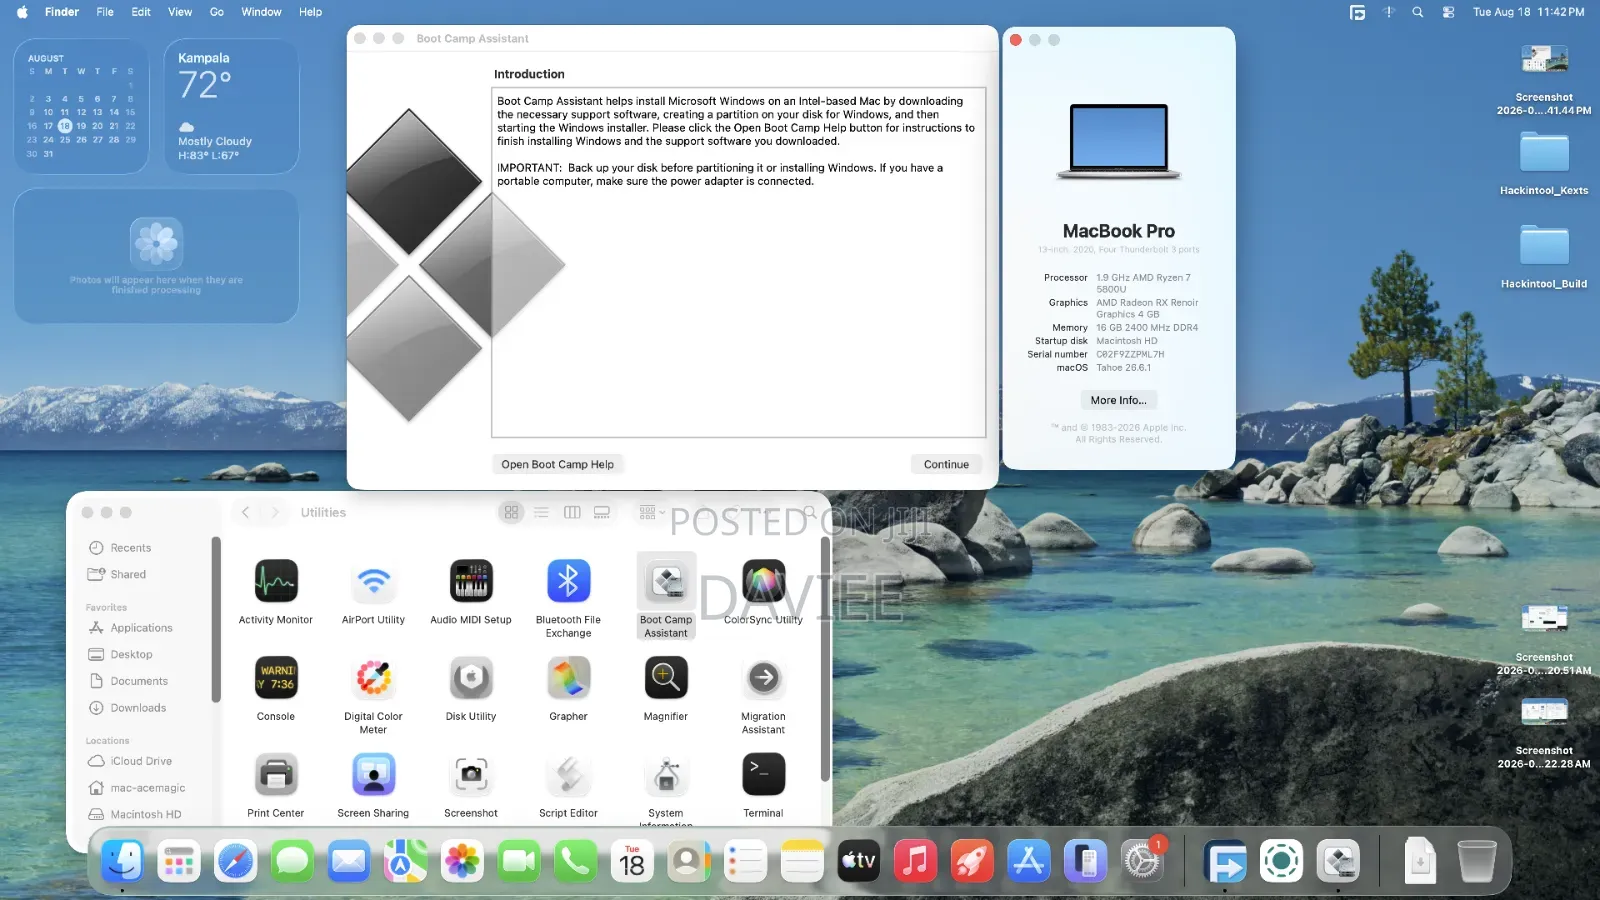Click the Kampala weather widget
1600x900 pixels.
(x=232, y=106)
